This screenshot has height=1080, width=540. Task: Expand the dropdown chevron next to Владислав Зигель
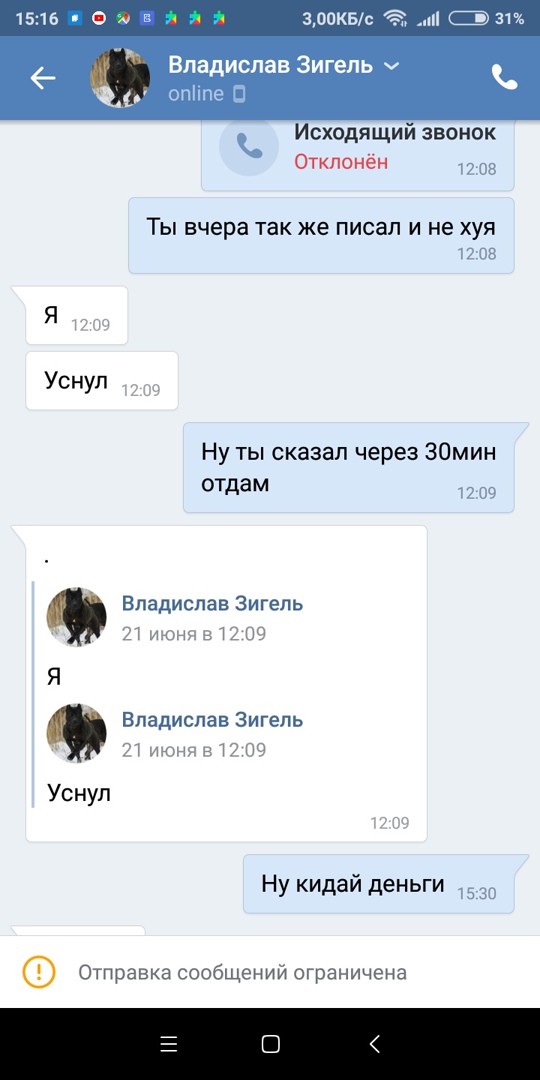tap(391, 66)
